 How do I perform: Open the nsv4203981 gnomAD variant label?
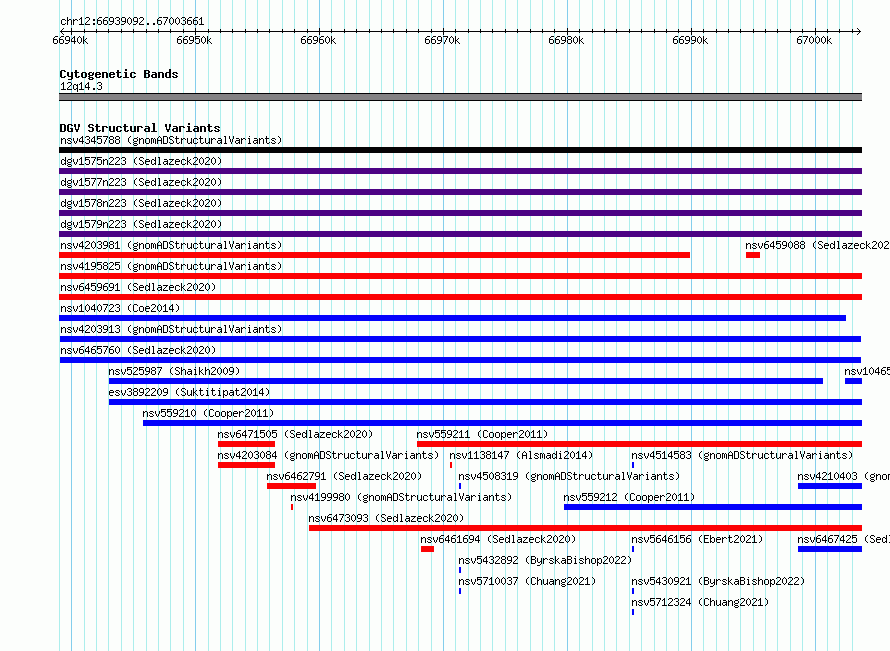(171, 245)
